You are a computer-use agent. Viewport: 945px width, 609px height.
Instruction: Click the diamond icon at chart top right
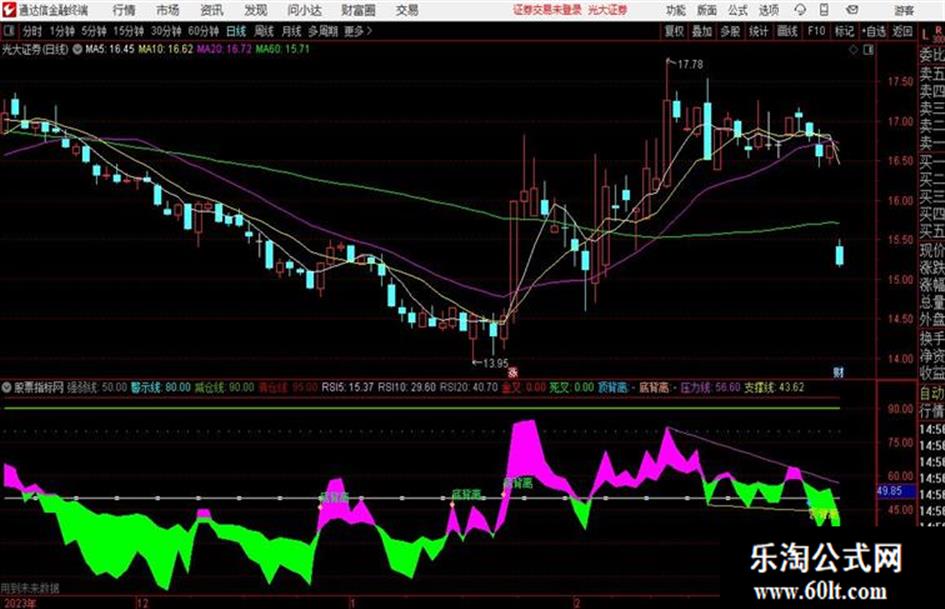click(x=853, y=50)
